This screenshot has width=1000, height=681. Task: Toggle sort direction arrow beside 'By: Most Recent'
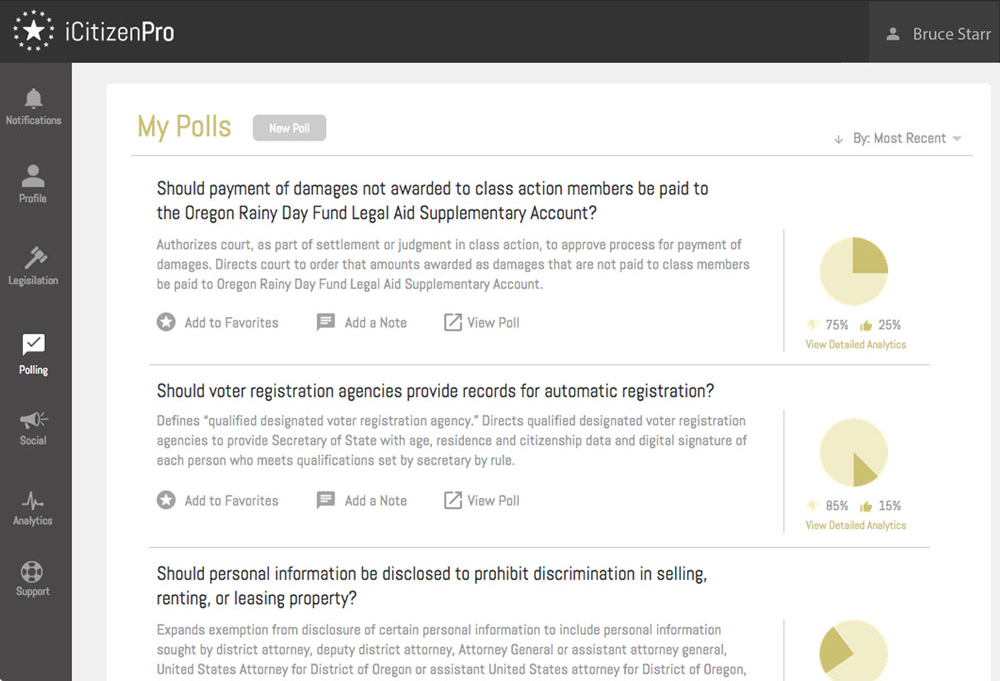[838, 139]
